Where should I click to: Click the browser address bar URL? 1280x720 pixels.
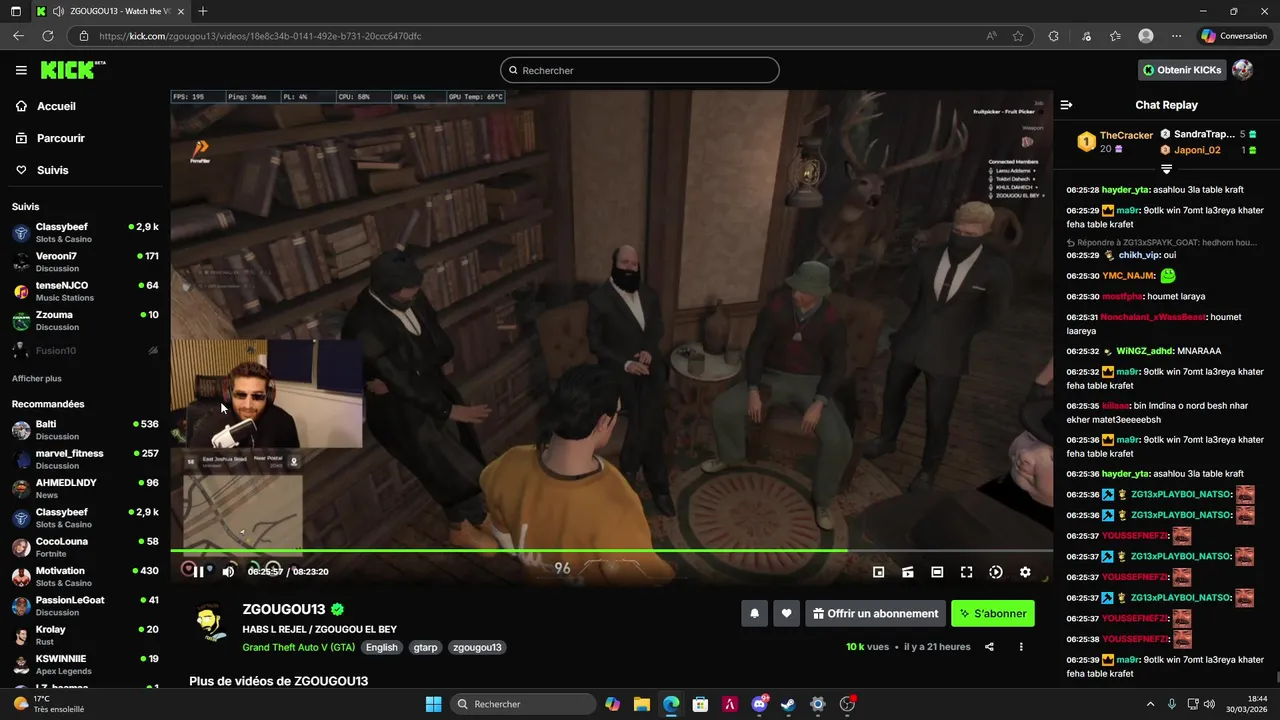click(x=260, y=36)
